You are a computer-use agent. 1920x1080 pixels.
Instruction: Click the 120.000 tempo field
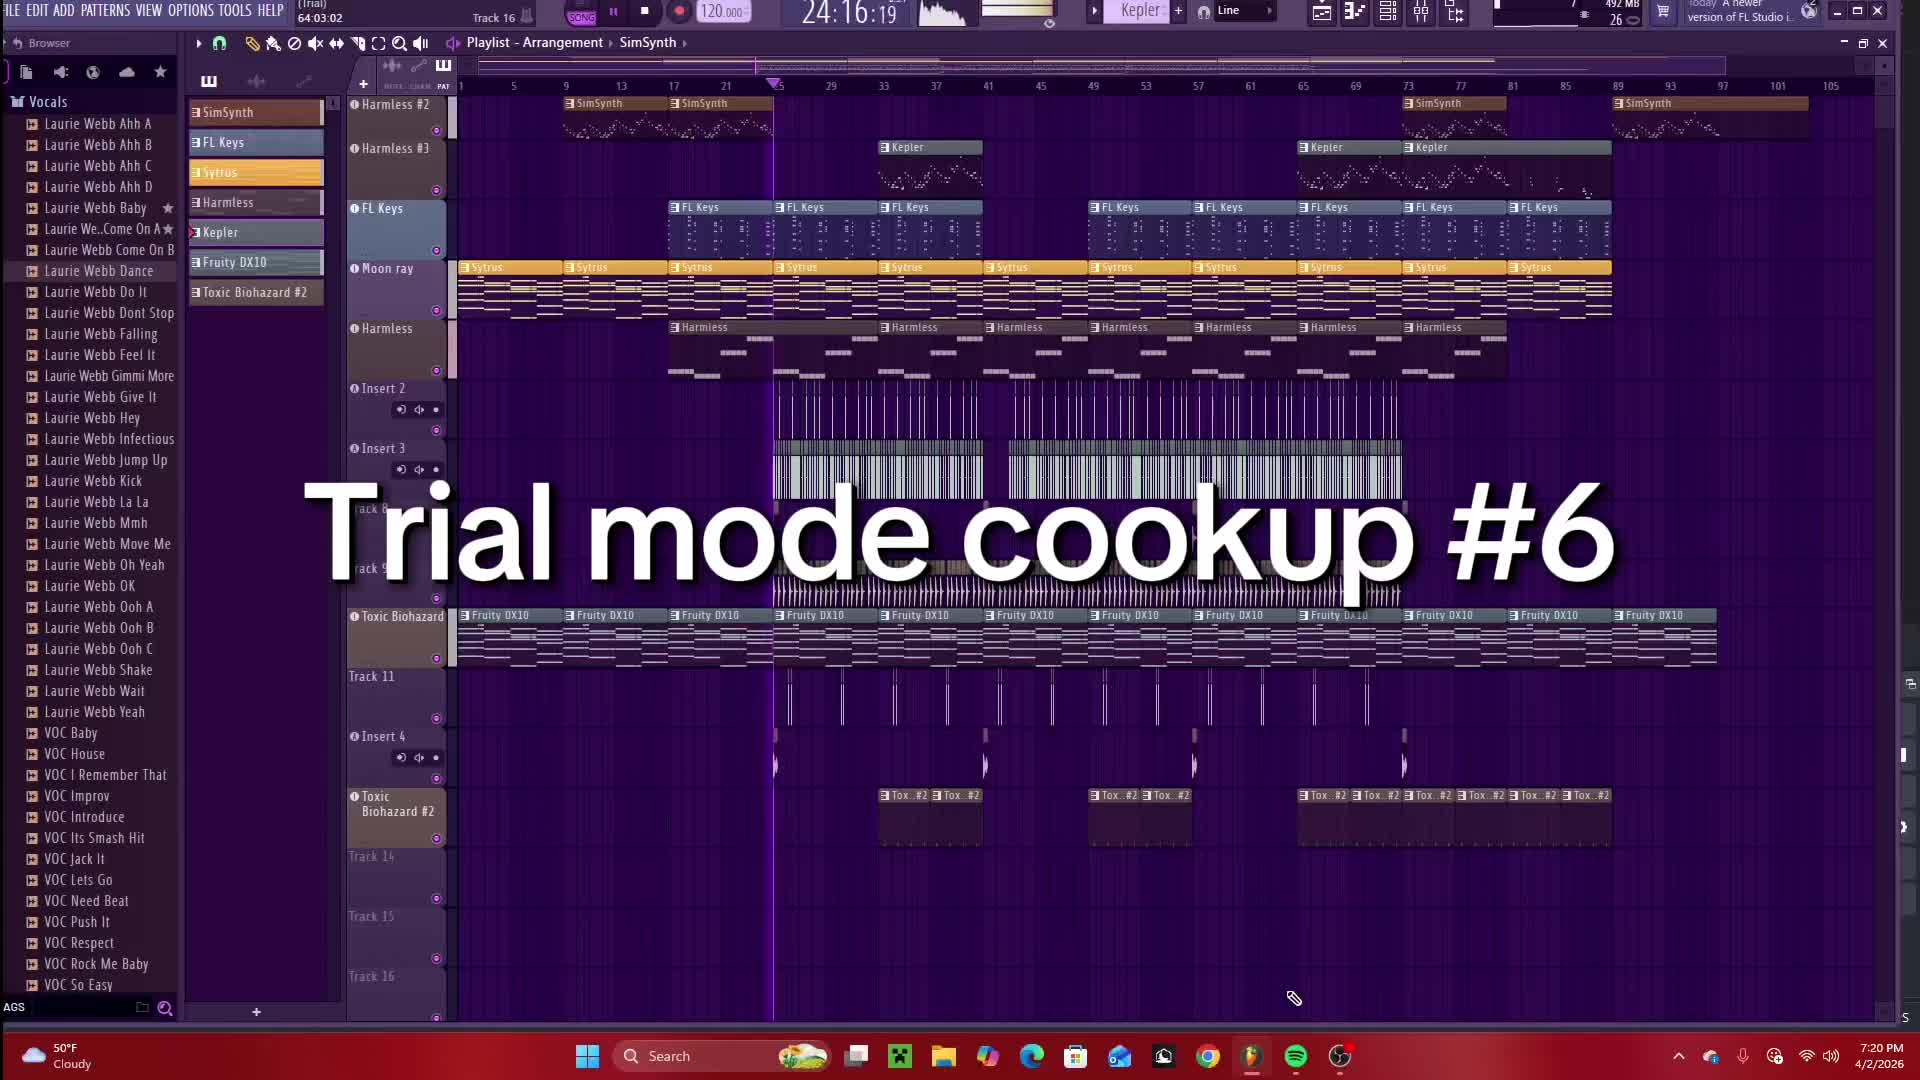[x=723, y=12]
